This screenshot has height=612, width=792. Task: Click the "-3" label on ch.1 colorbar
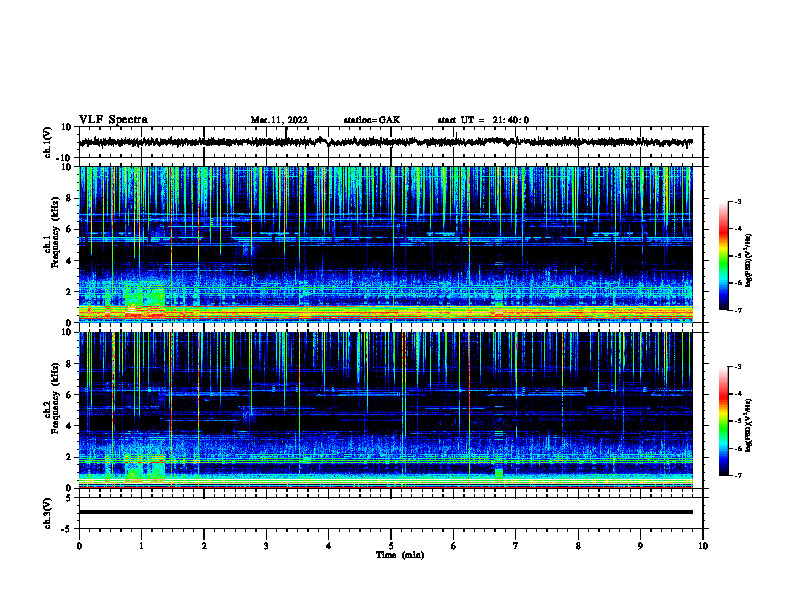(x=738, y=201)
